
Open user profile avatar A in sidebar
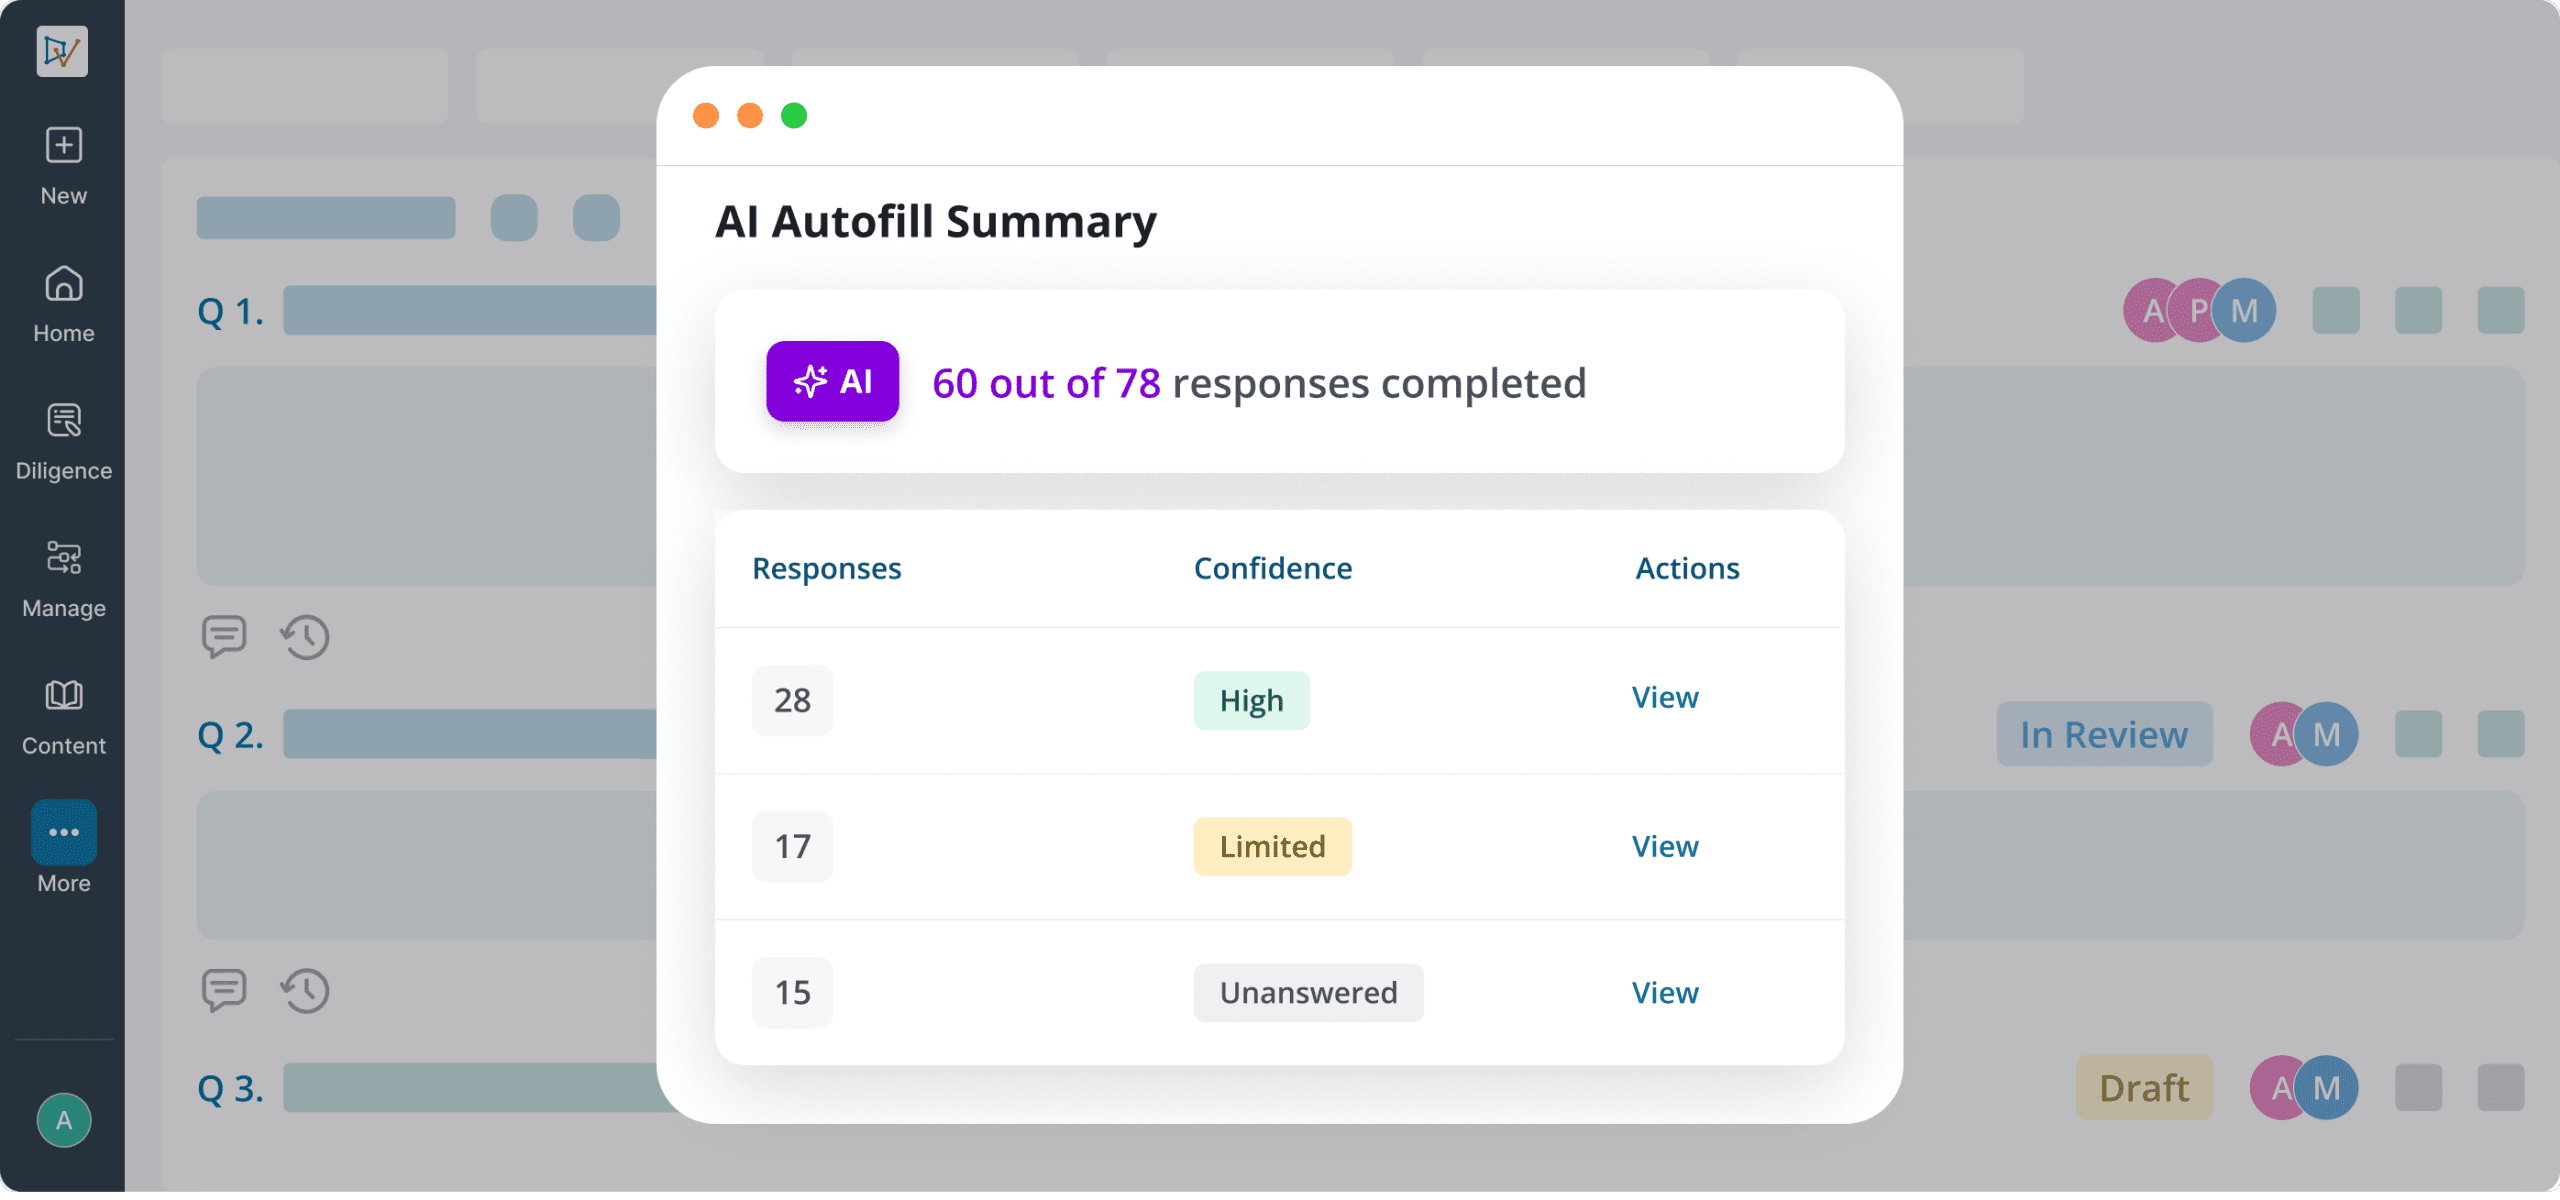point(64,1120)
